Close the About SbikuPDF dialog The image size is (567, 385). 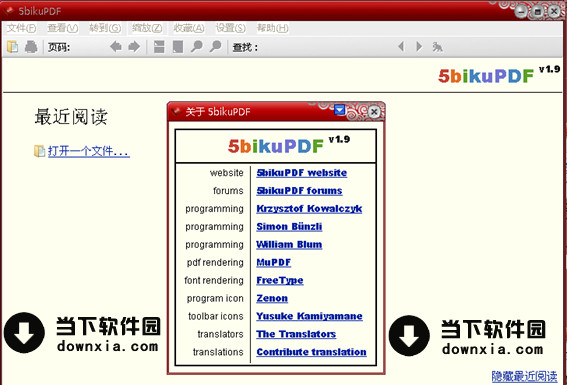coord(374,112)
